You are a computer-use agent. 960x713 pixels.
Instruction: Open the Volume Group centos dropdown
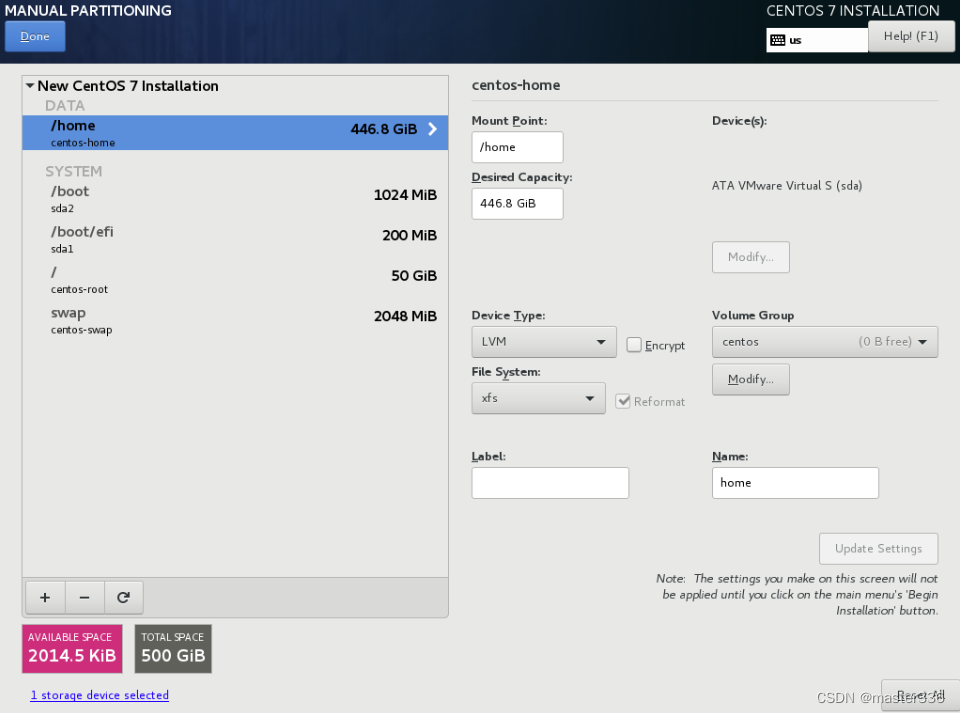(x=825, y=342)
